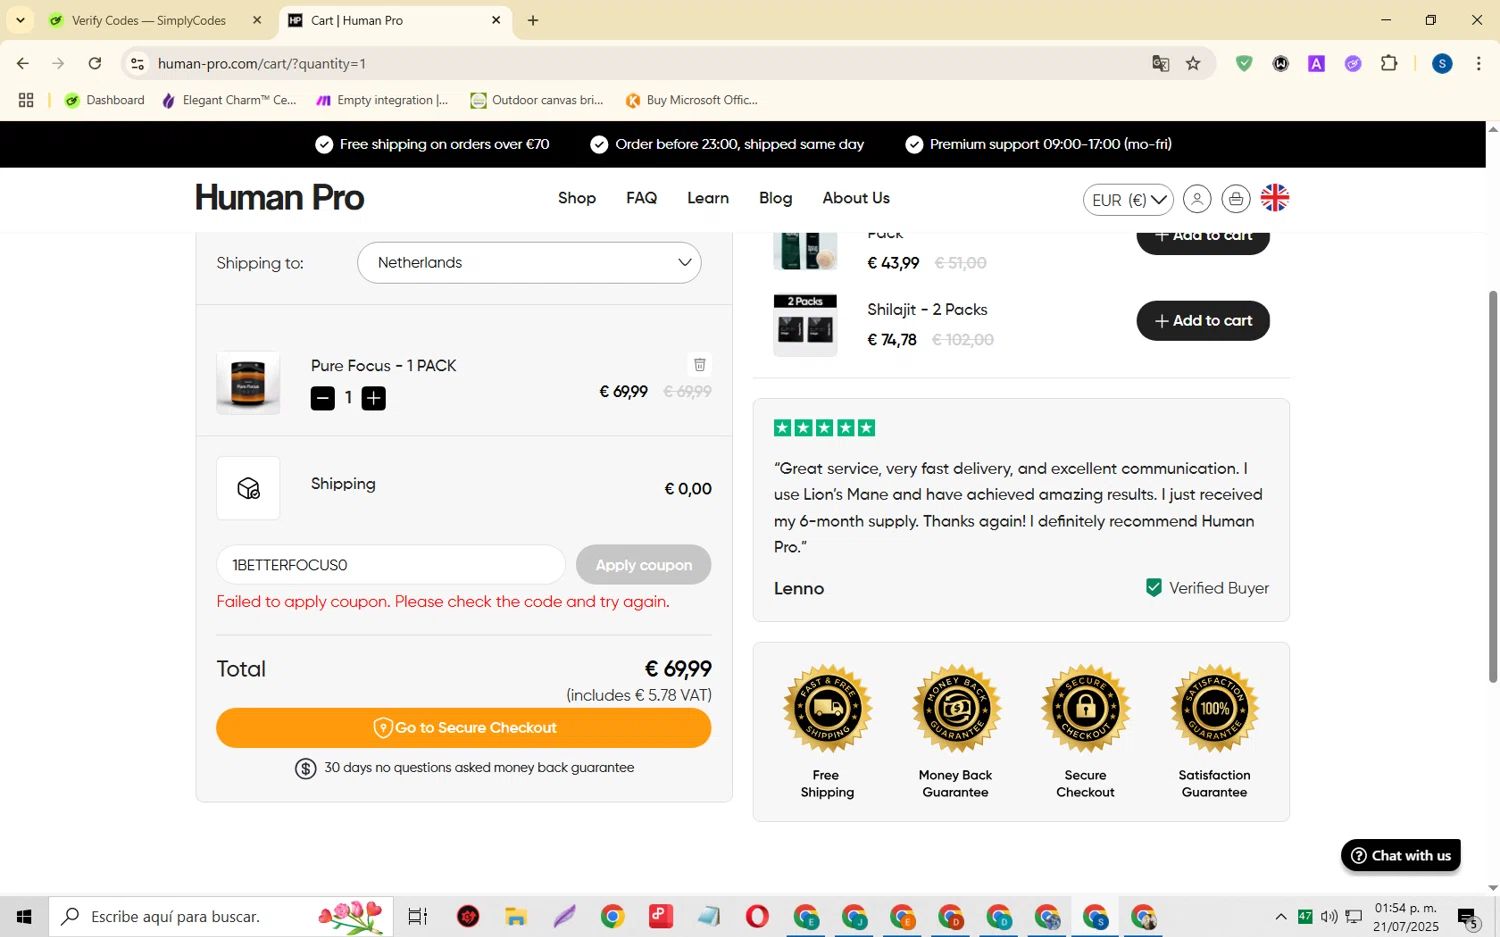Show hidden system tray icons
This screenshot has height=937, width=1500.
1280,916
